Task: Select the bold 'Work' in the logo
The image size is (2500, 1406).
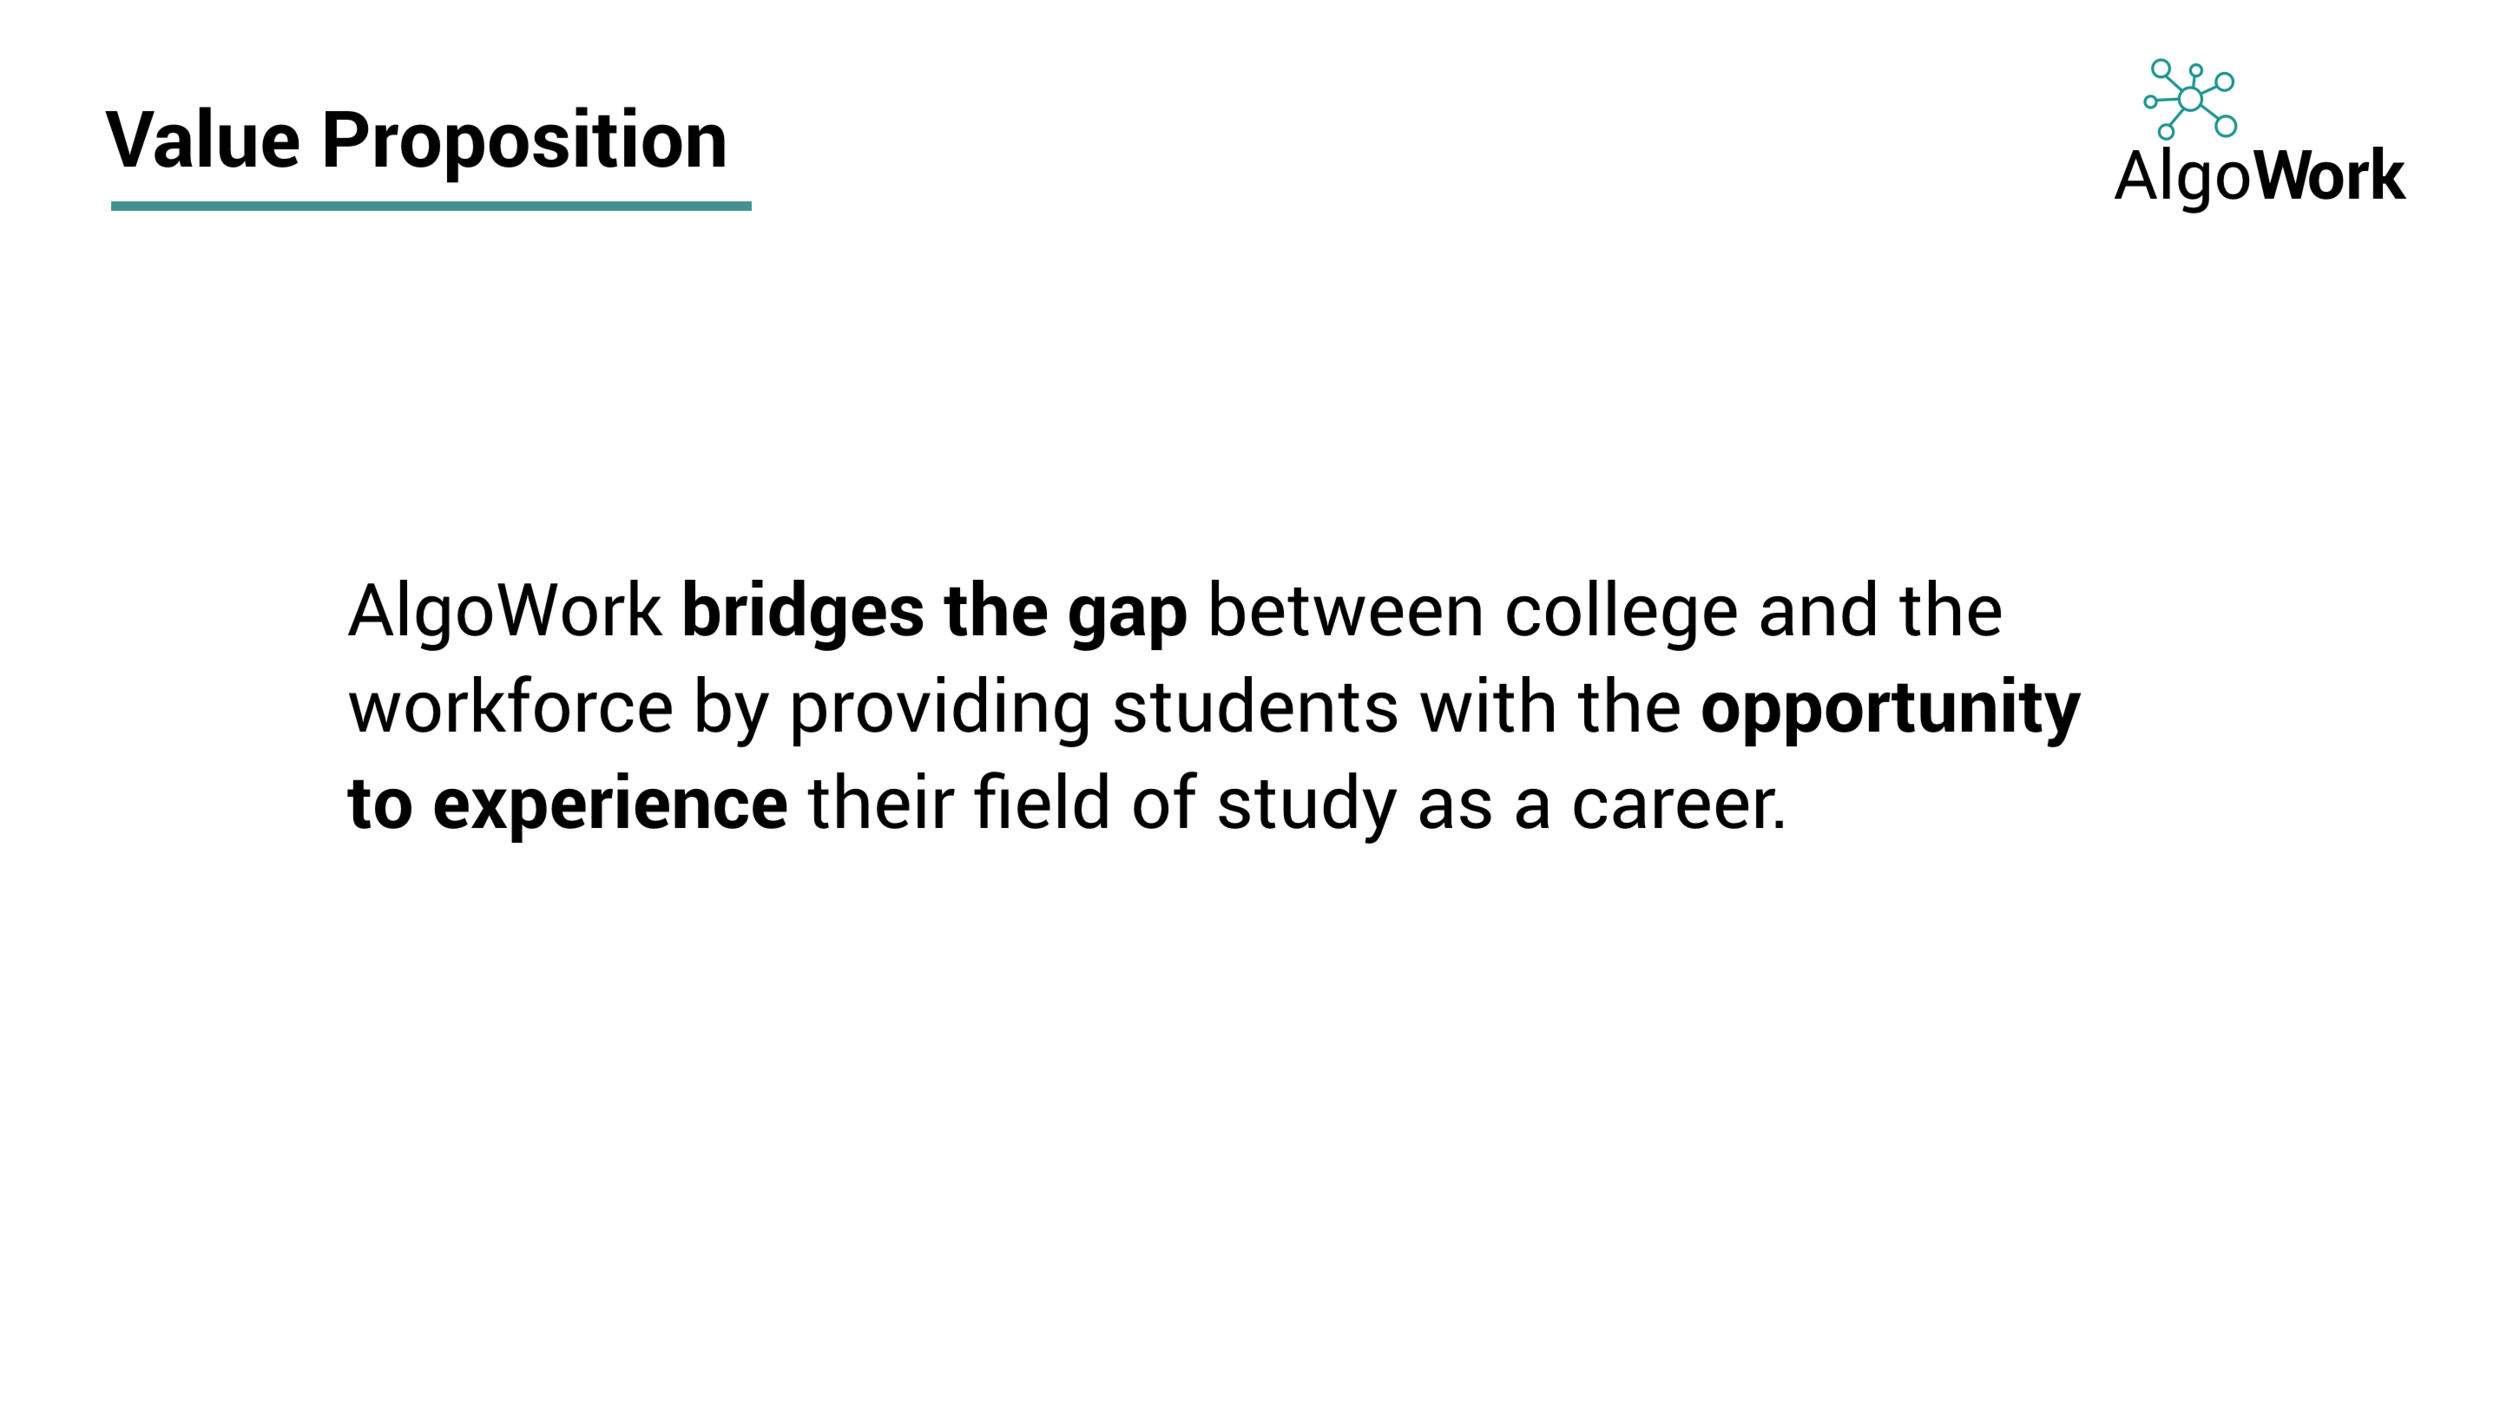Action: pyautogui.click(x=2329, y=177)
